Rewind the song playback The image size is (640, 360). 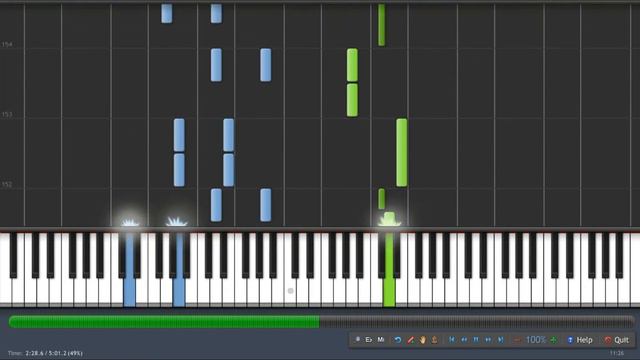[464, 340]
